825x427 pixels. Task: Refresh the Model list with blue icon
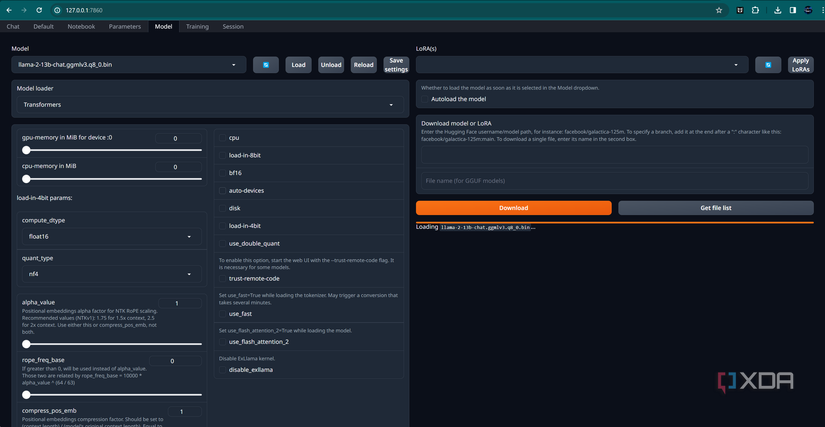[x=265, y=65]
